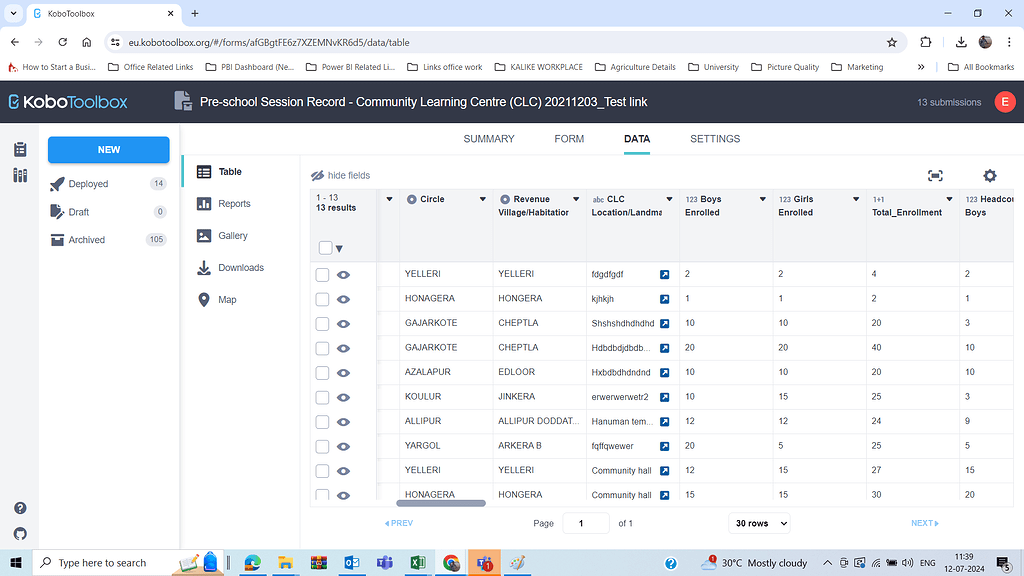Check the select-all submissions checkbox
This screenshot has width=1024, height=576.
click(x=324, y=246)
